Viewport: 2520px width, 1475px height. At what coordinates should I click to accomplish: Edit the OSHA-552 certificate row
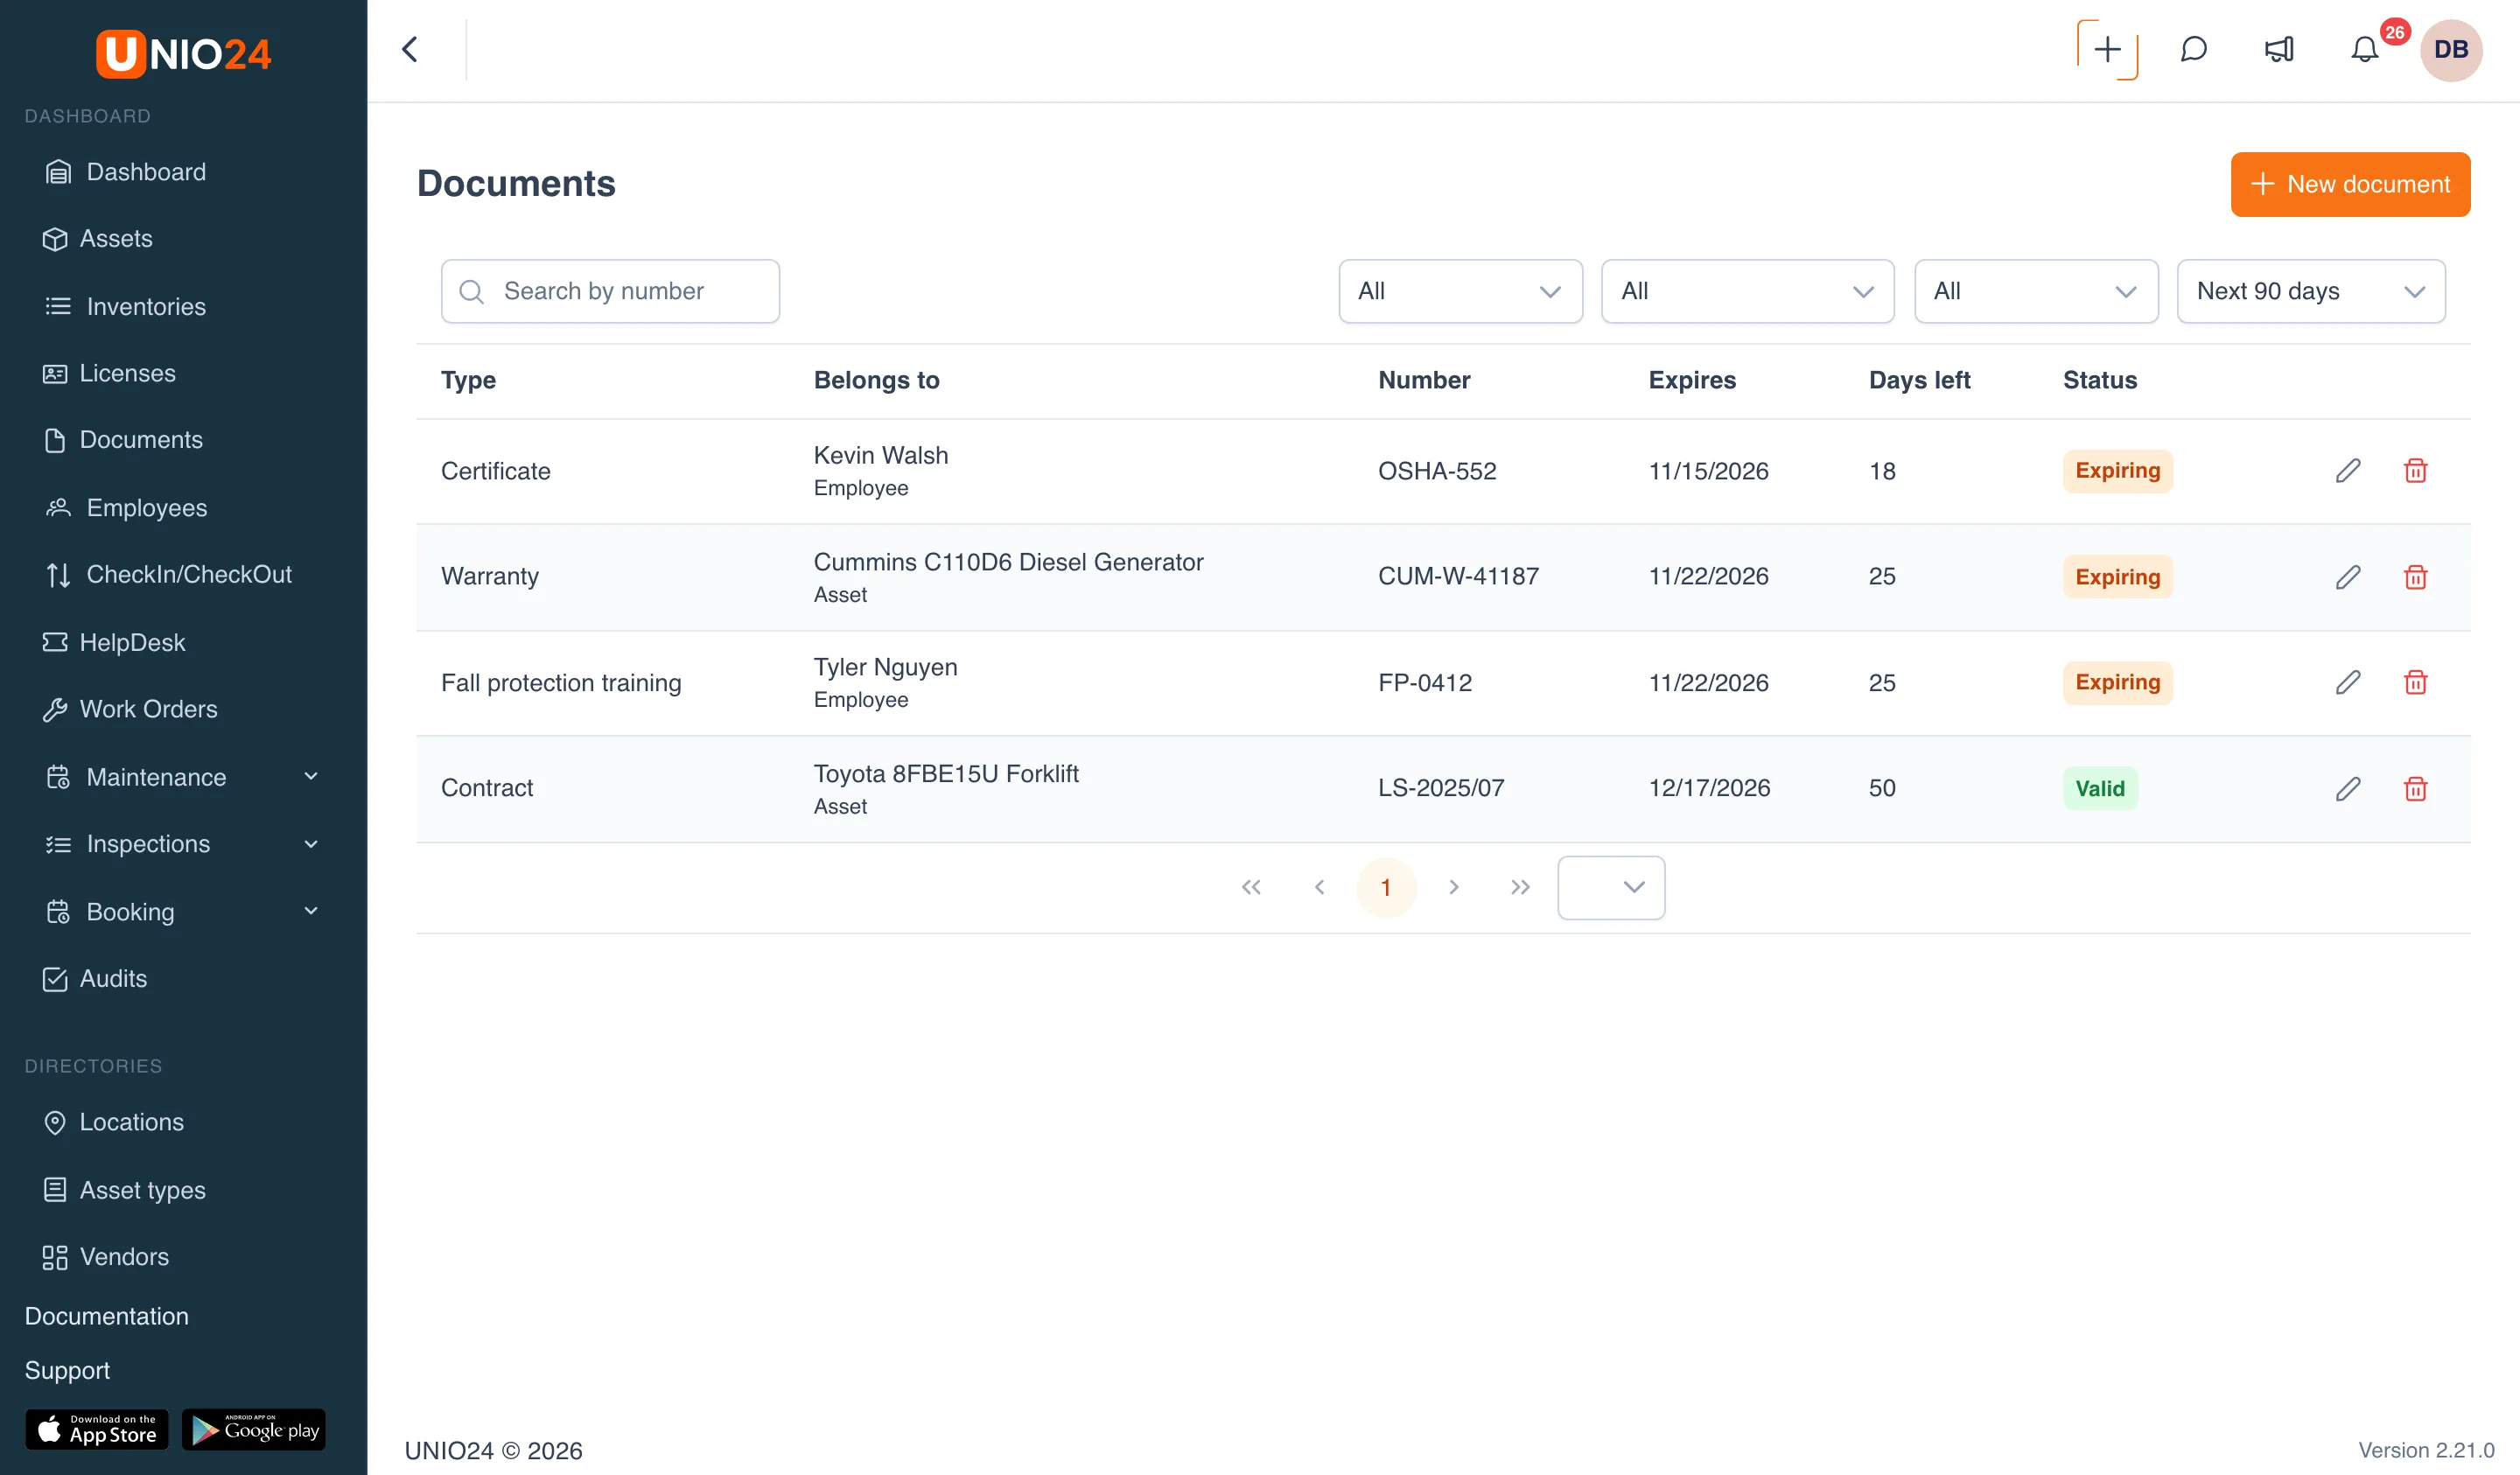coord(2348,470)
